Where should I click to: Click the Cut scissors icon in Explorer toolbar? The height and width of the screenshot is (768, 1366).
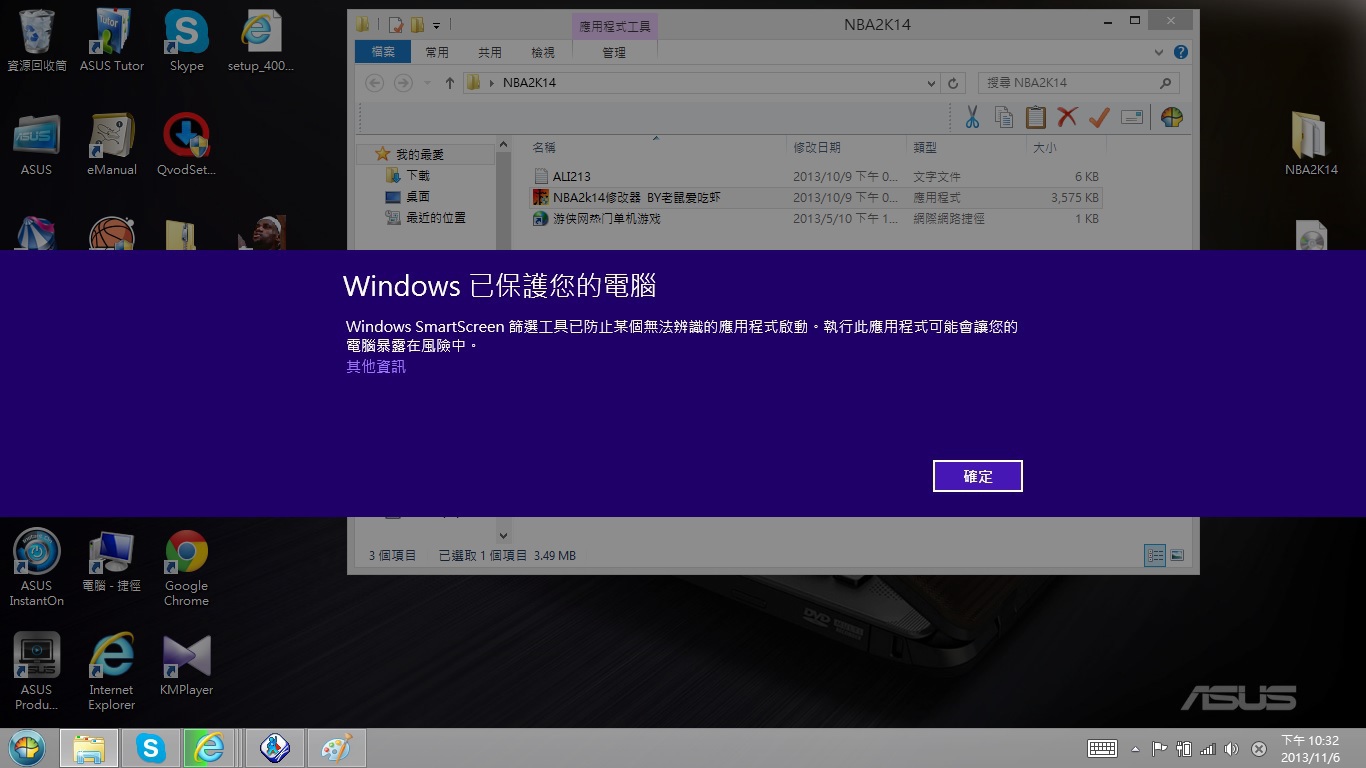[971, 117]
